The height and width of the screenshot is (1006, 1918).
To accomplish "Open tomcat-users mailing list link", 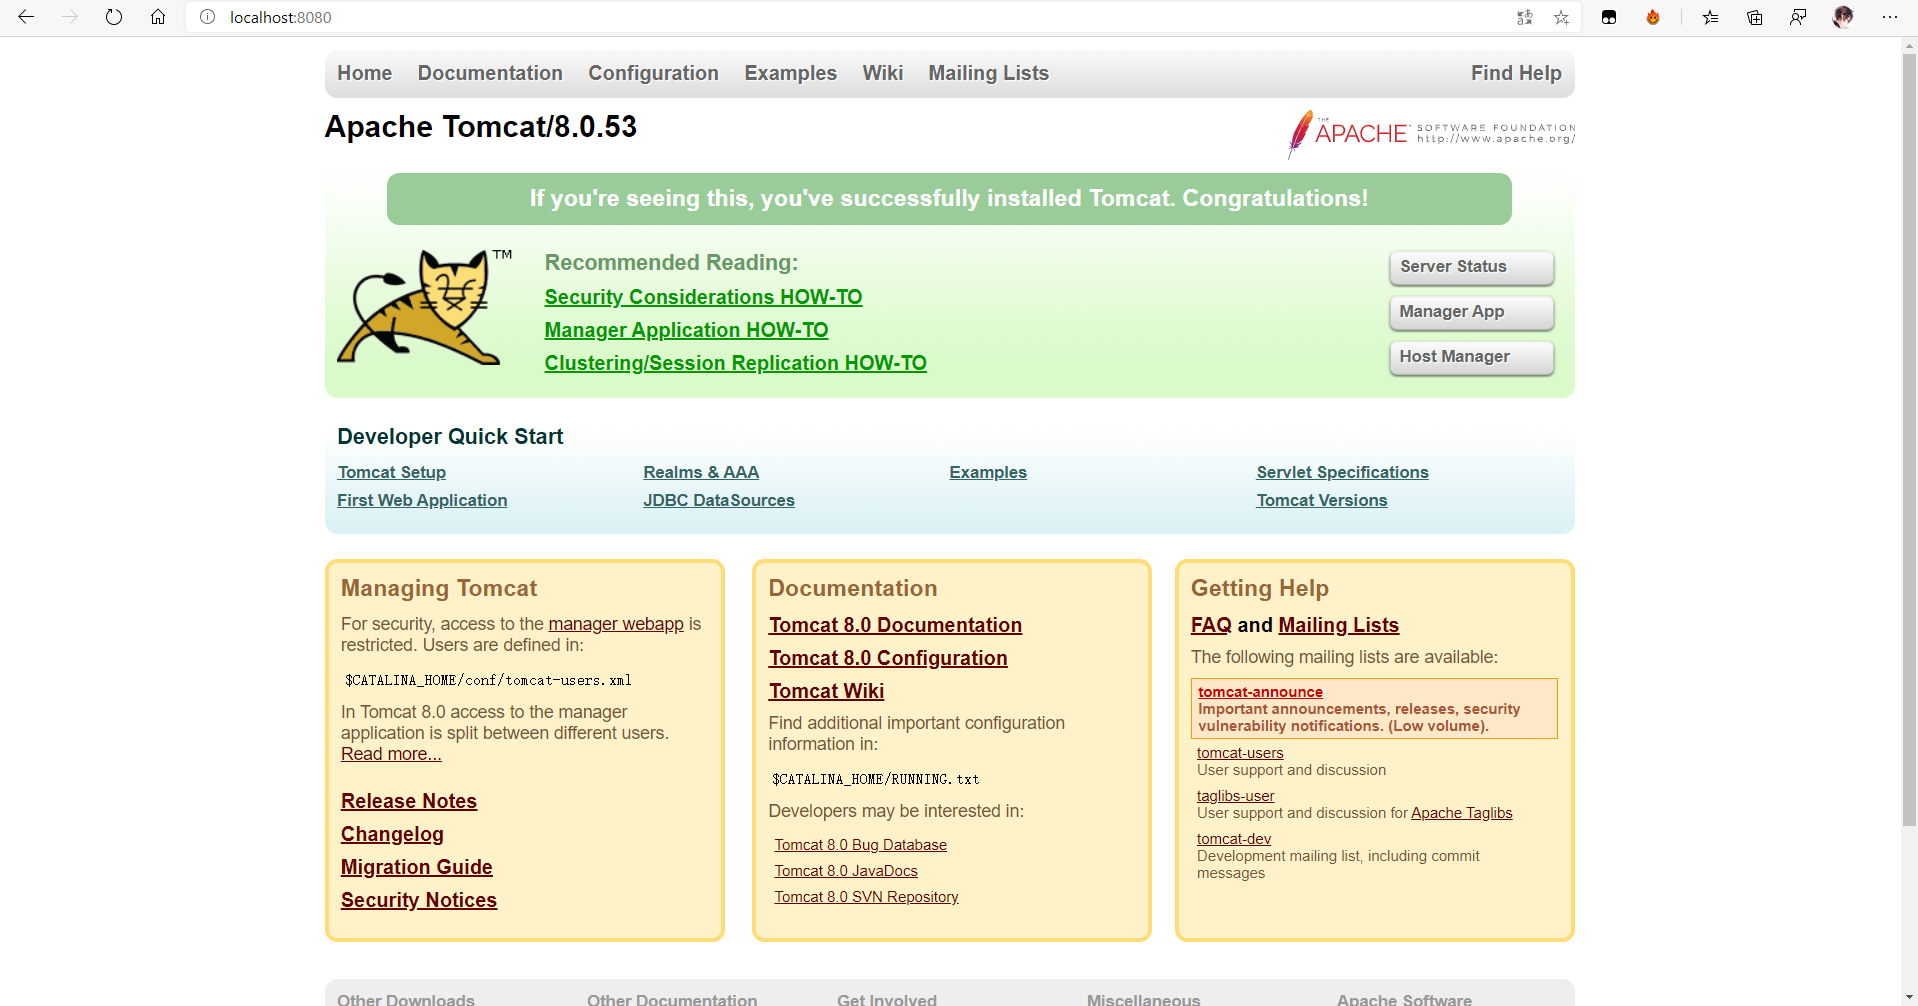I will click(x=1240, y=753).
